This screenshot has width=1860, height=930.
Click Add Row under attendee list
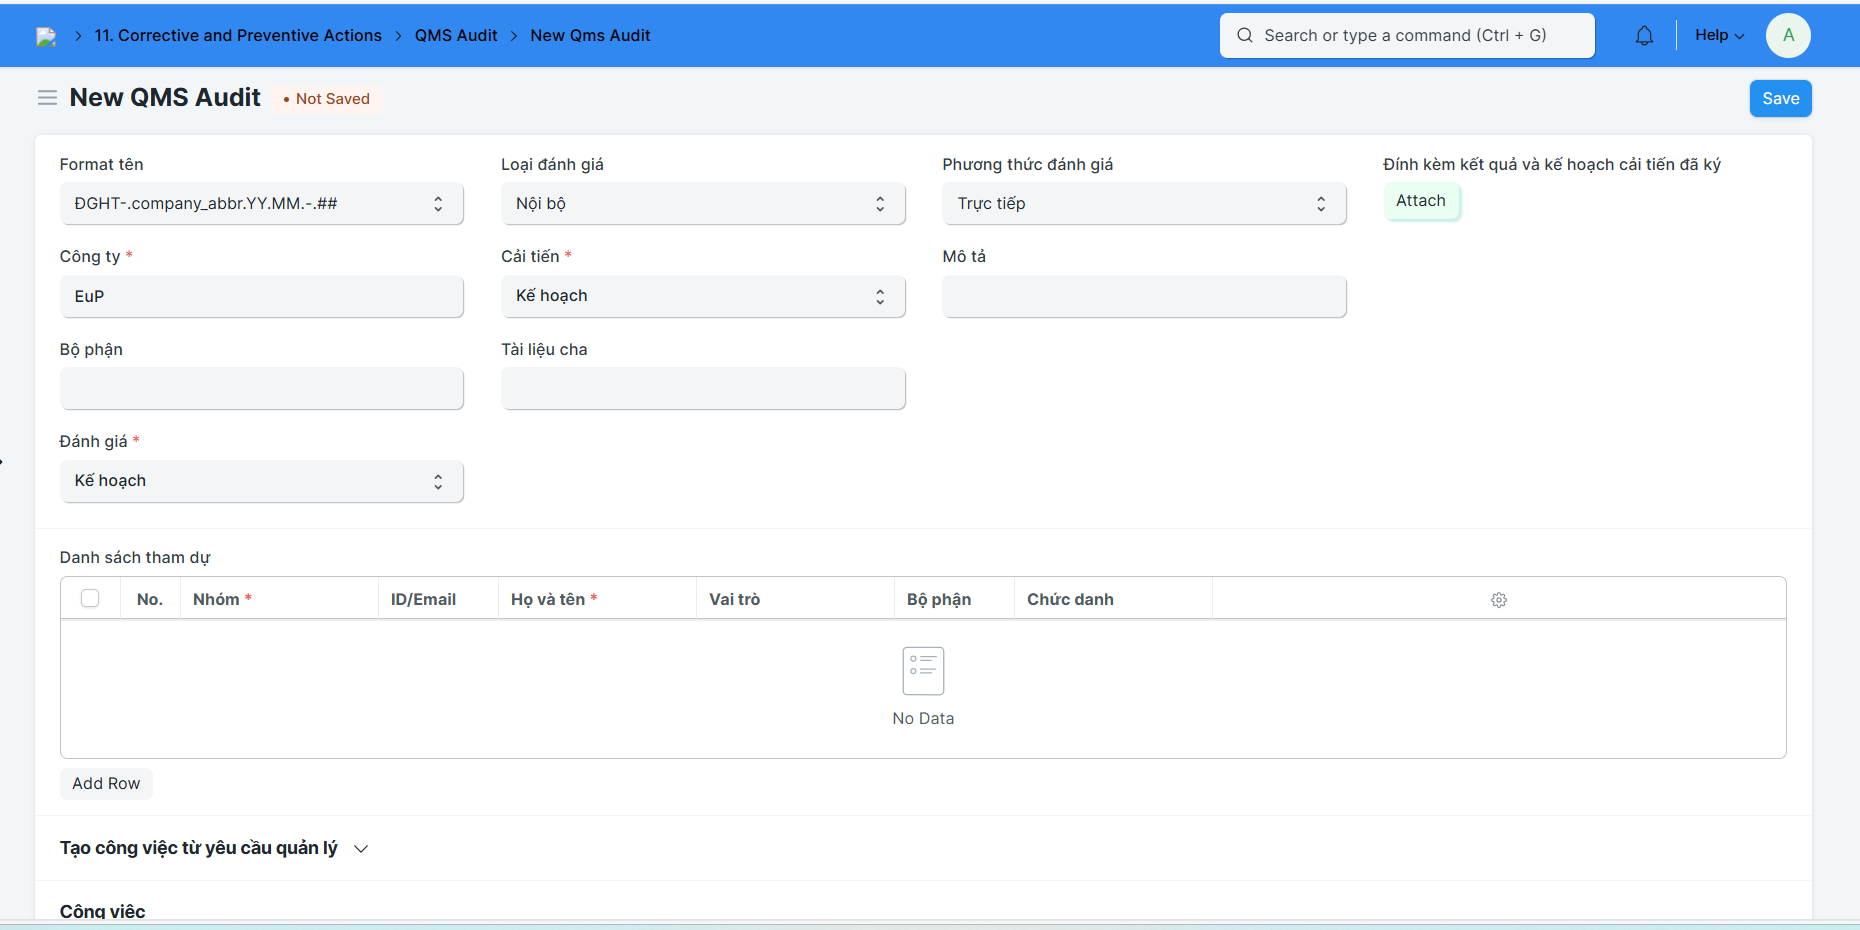tap(106, 784)
